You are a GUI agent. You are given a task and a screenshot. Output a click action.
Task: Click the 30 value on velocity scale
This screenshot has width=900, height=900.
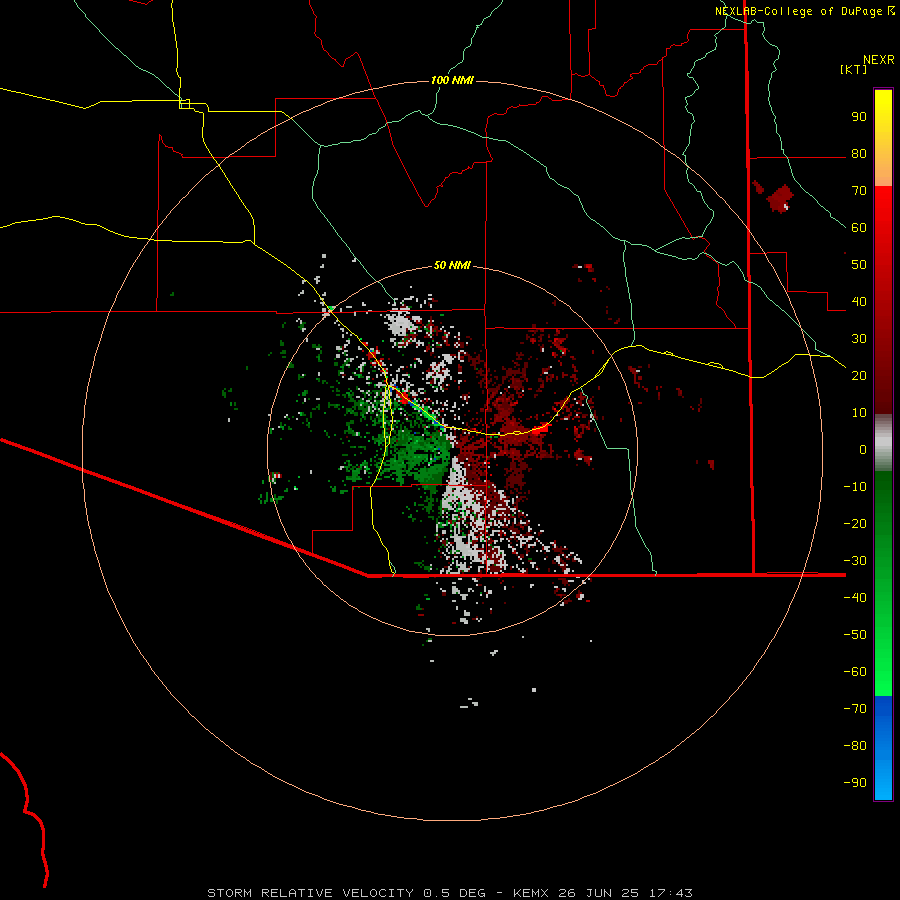pyautogui.click(x=859, y=339)
